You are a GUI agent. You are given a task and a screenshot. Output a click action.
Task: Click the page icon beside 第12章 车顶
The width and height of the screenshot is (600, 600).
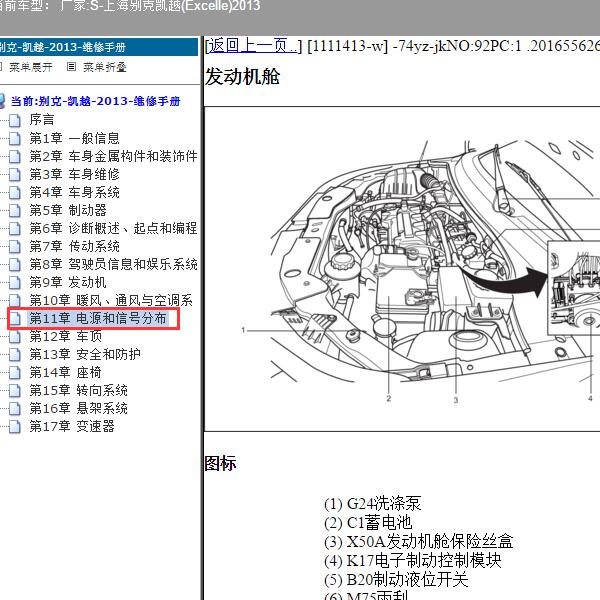point(15,336)
